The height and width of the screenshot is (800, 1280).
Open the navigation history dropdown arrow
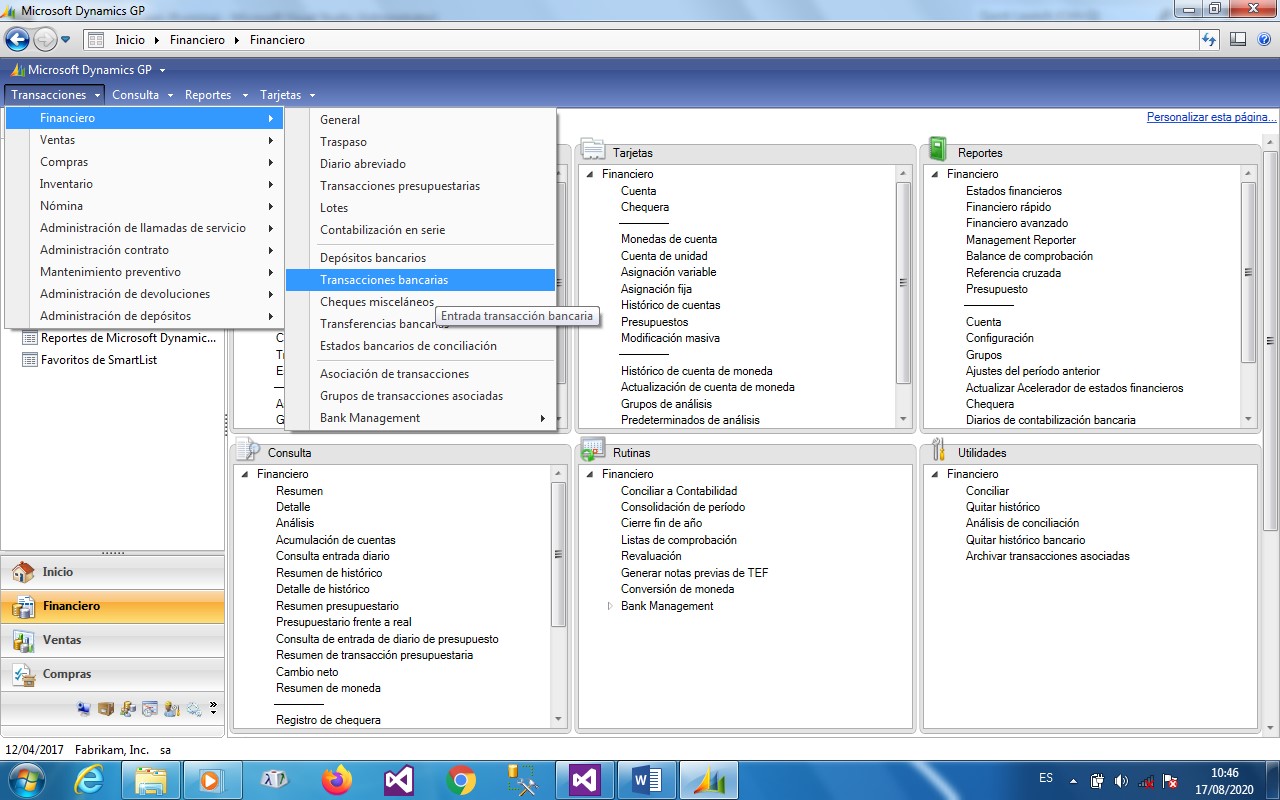66,40
